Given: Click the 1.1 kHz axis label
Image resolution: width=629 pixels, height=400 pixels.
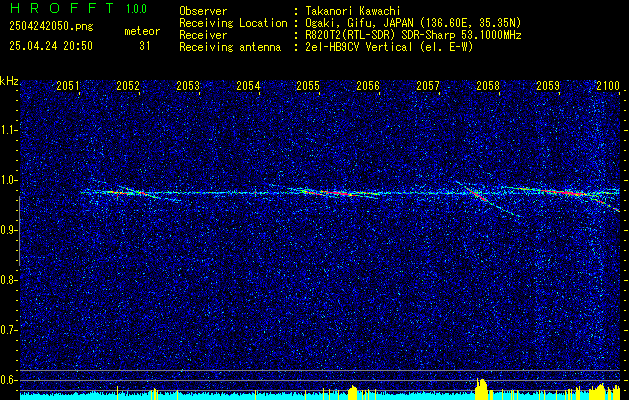Looking at the screenshot, I should (8, 130).
